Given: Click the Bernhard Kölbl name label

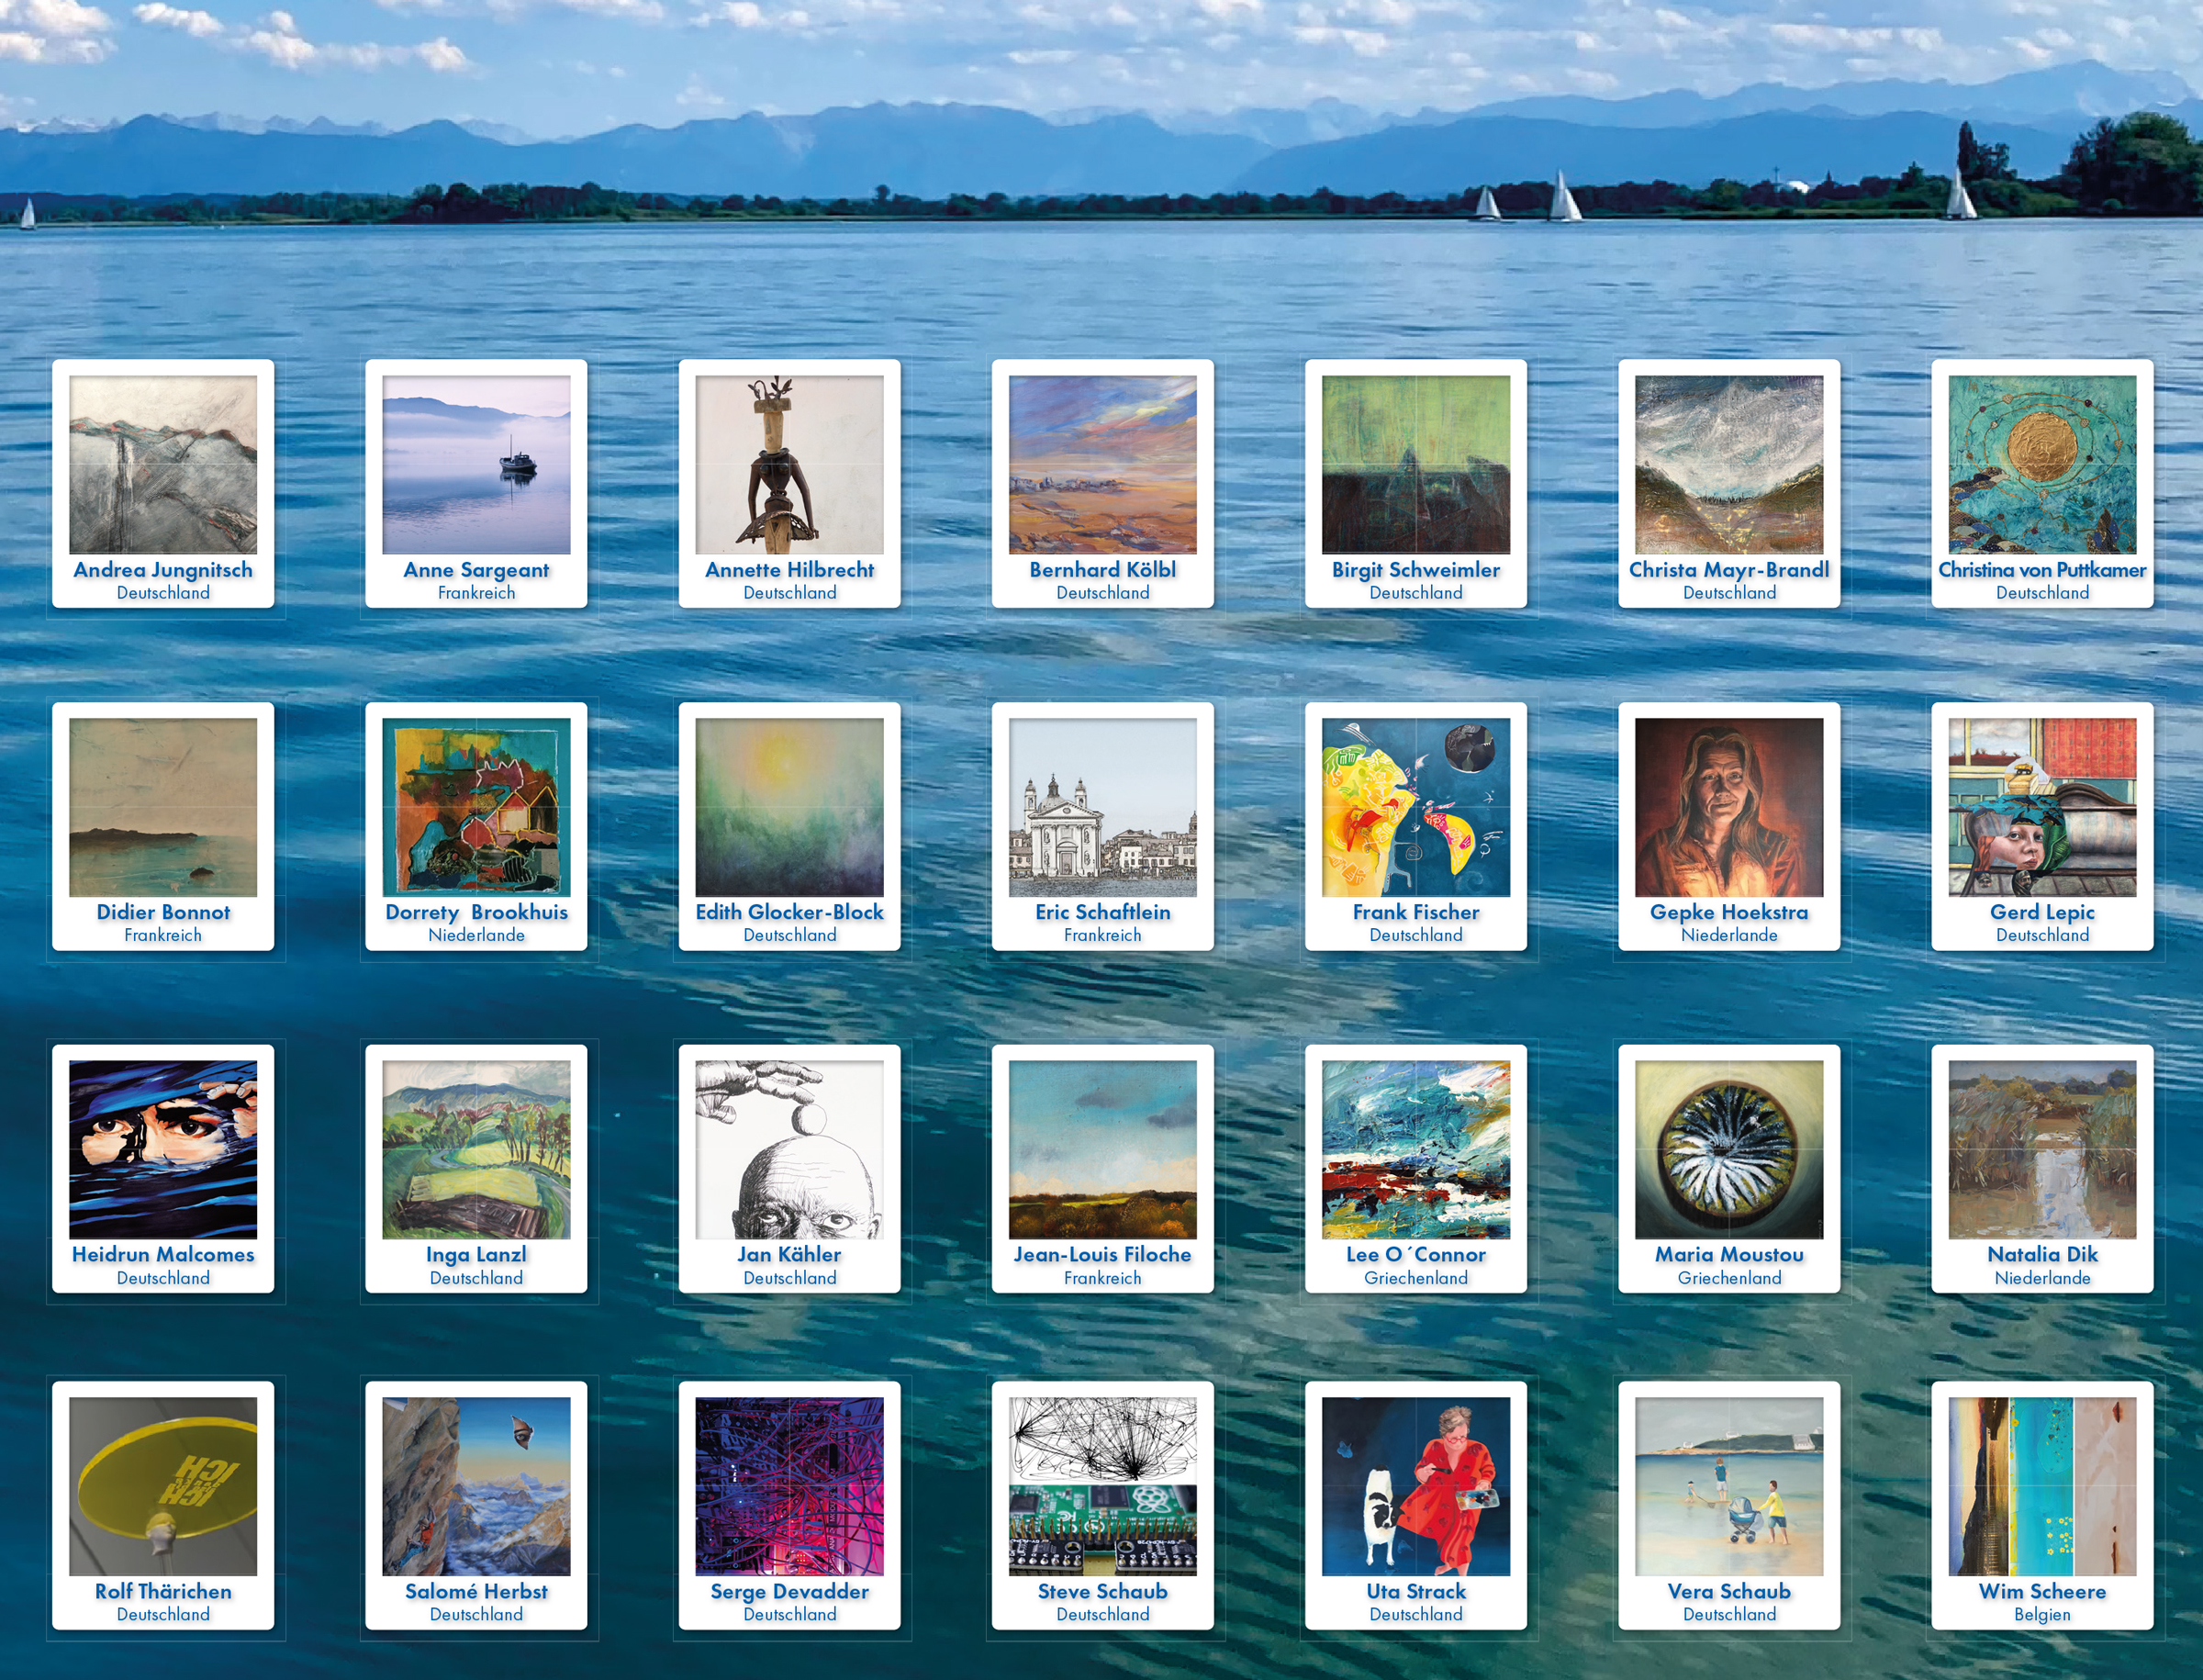Looking at the screenshot, I should click(x=1102, y=570).
